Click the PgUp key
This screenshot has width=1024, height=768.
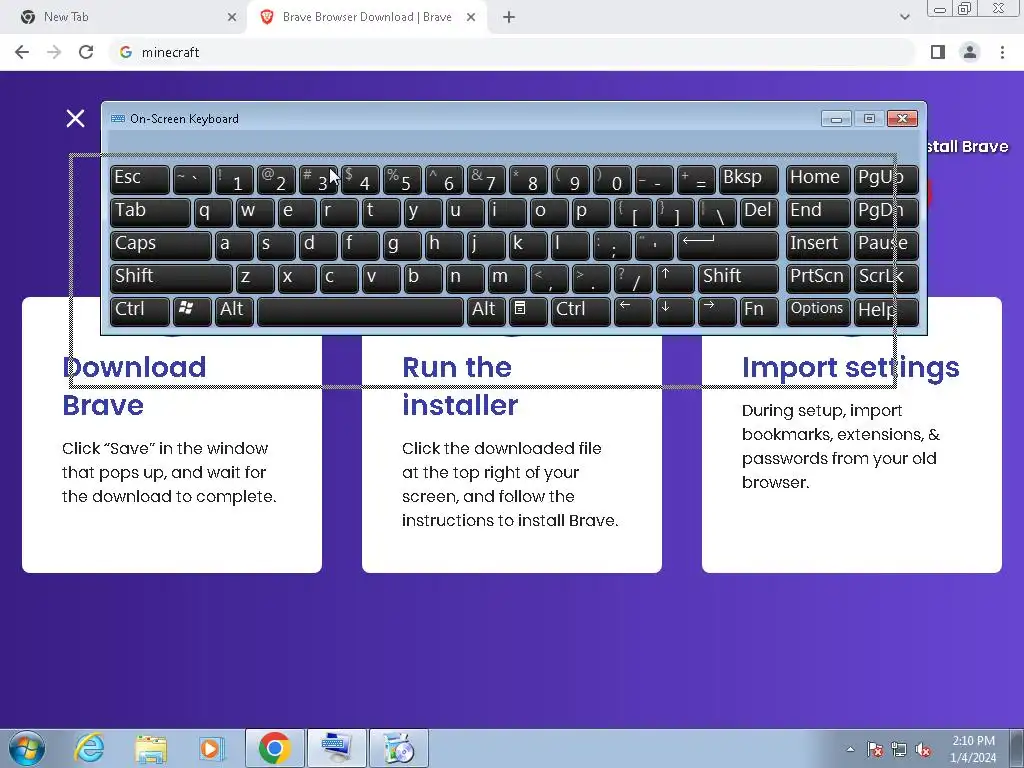pos(886,179)
